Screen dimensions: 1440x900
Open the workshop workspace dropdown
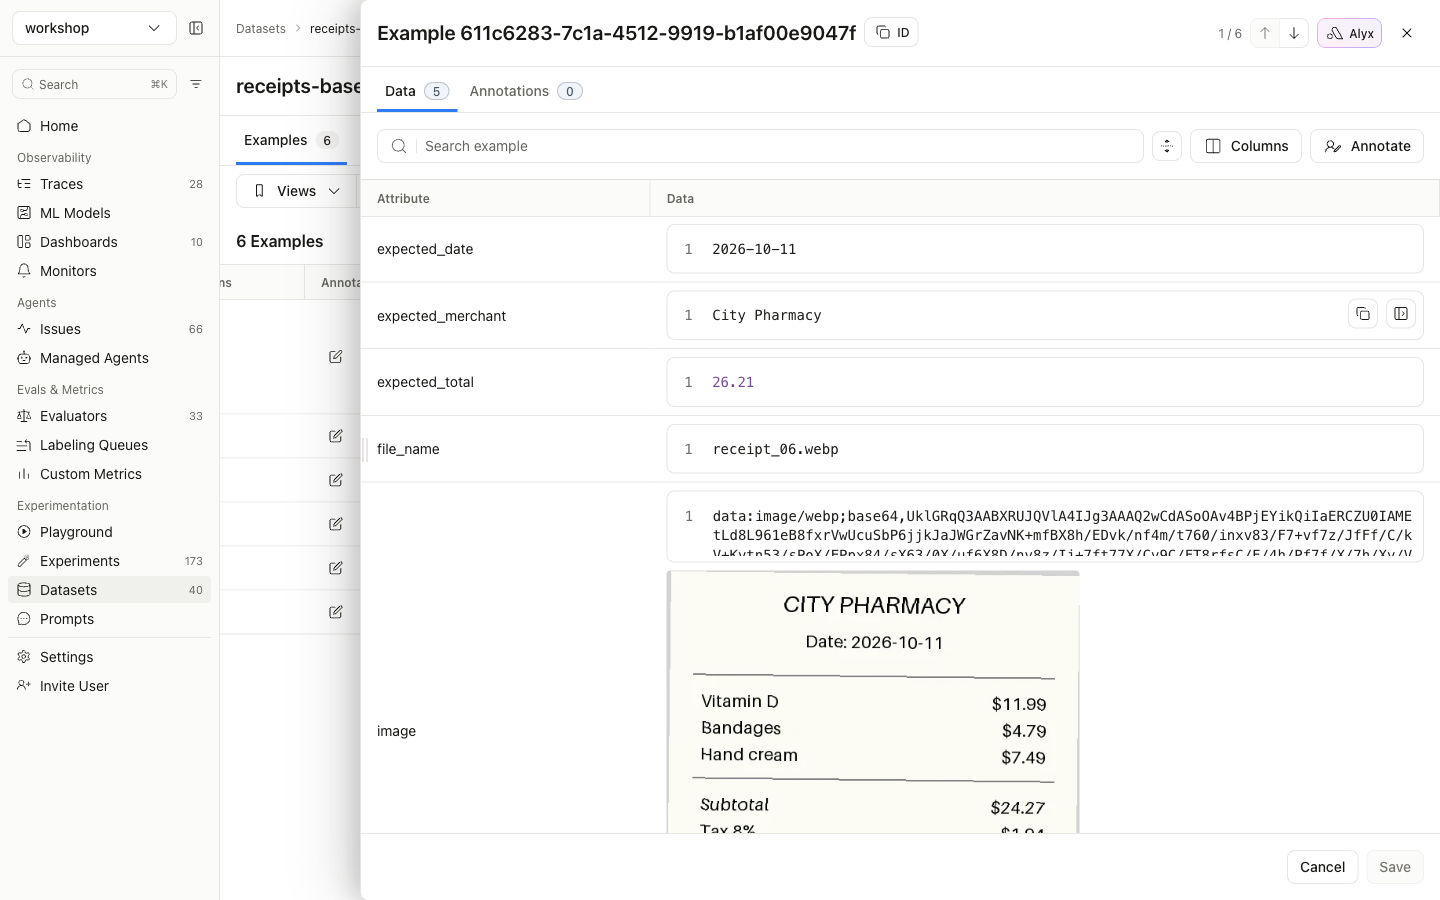click(94, 28)
